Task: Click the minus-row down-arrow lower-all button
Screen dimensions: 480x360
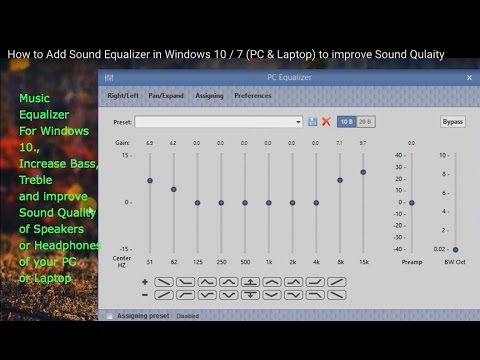Action: [x=250, y=295]
